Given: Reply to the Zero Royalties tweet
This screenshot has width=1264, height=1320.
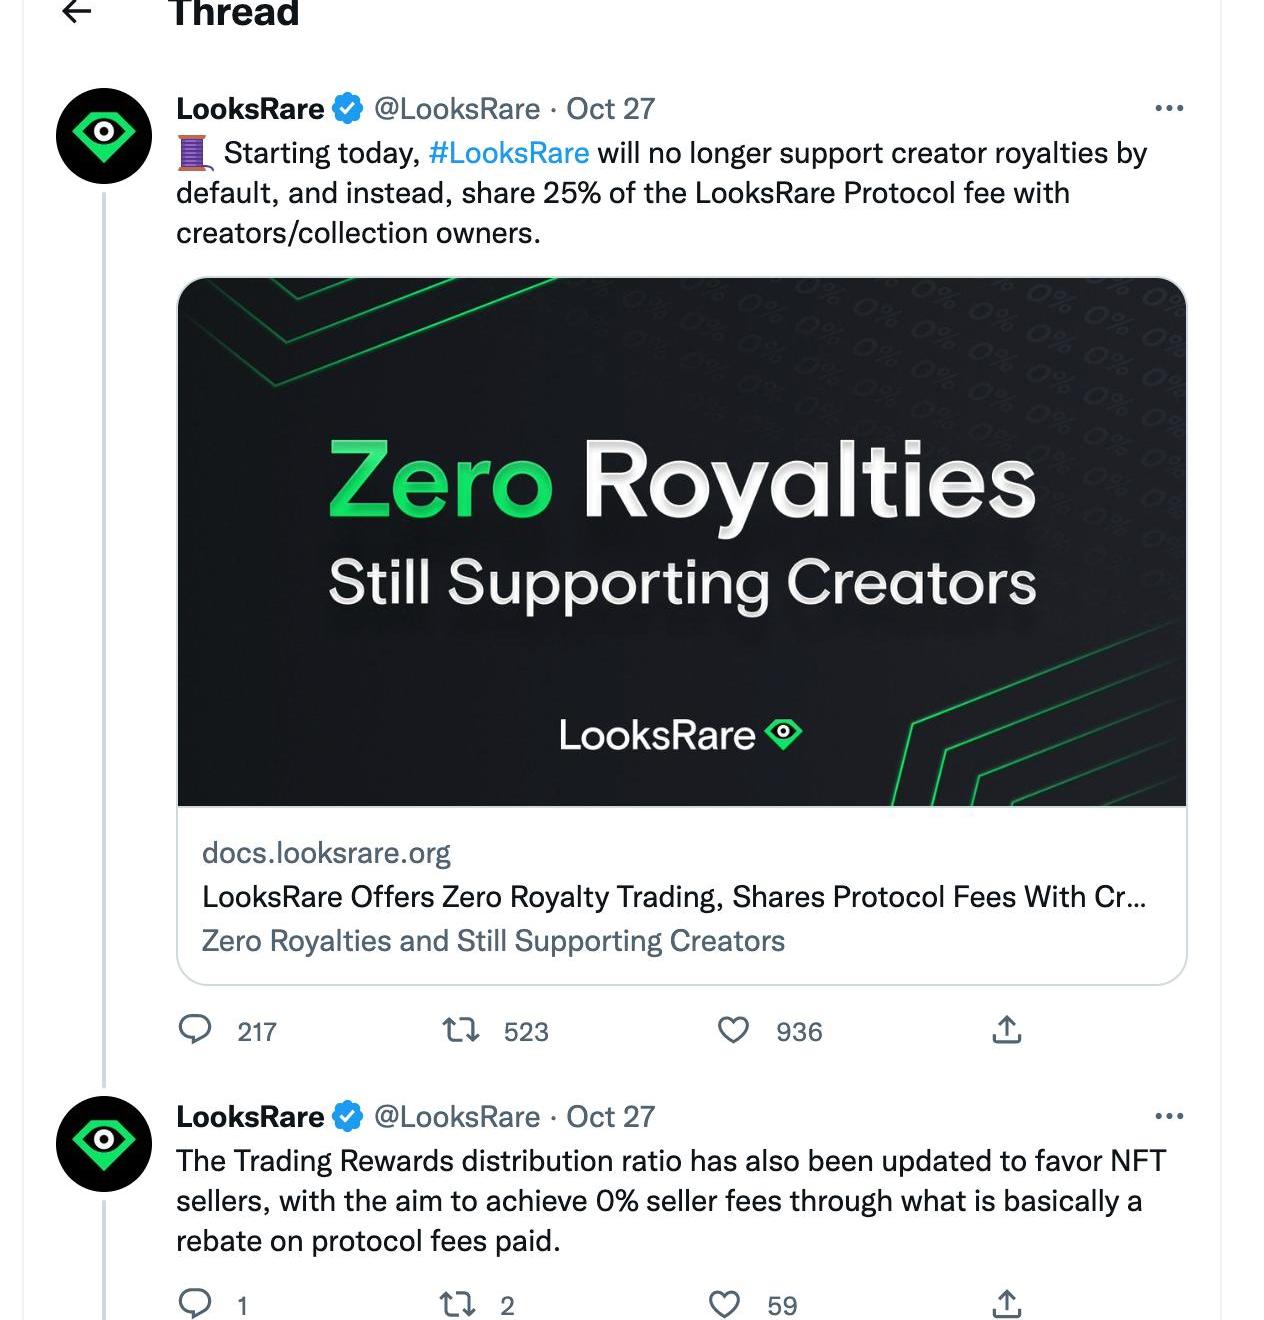Looking at the screenshot, I should pyautogui.click(x=195, y=1030).
